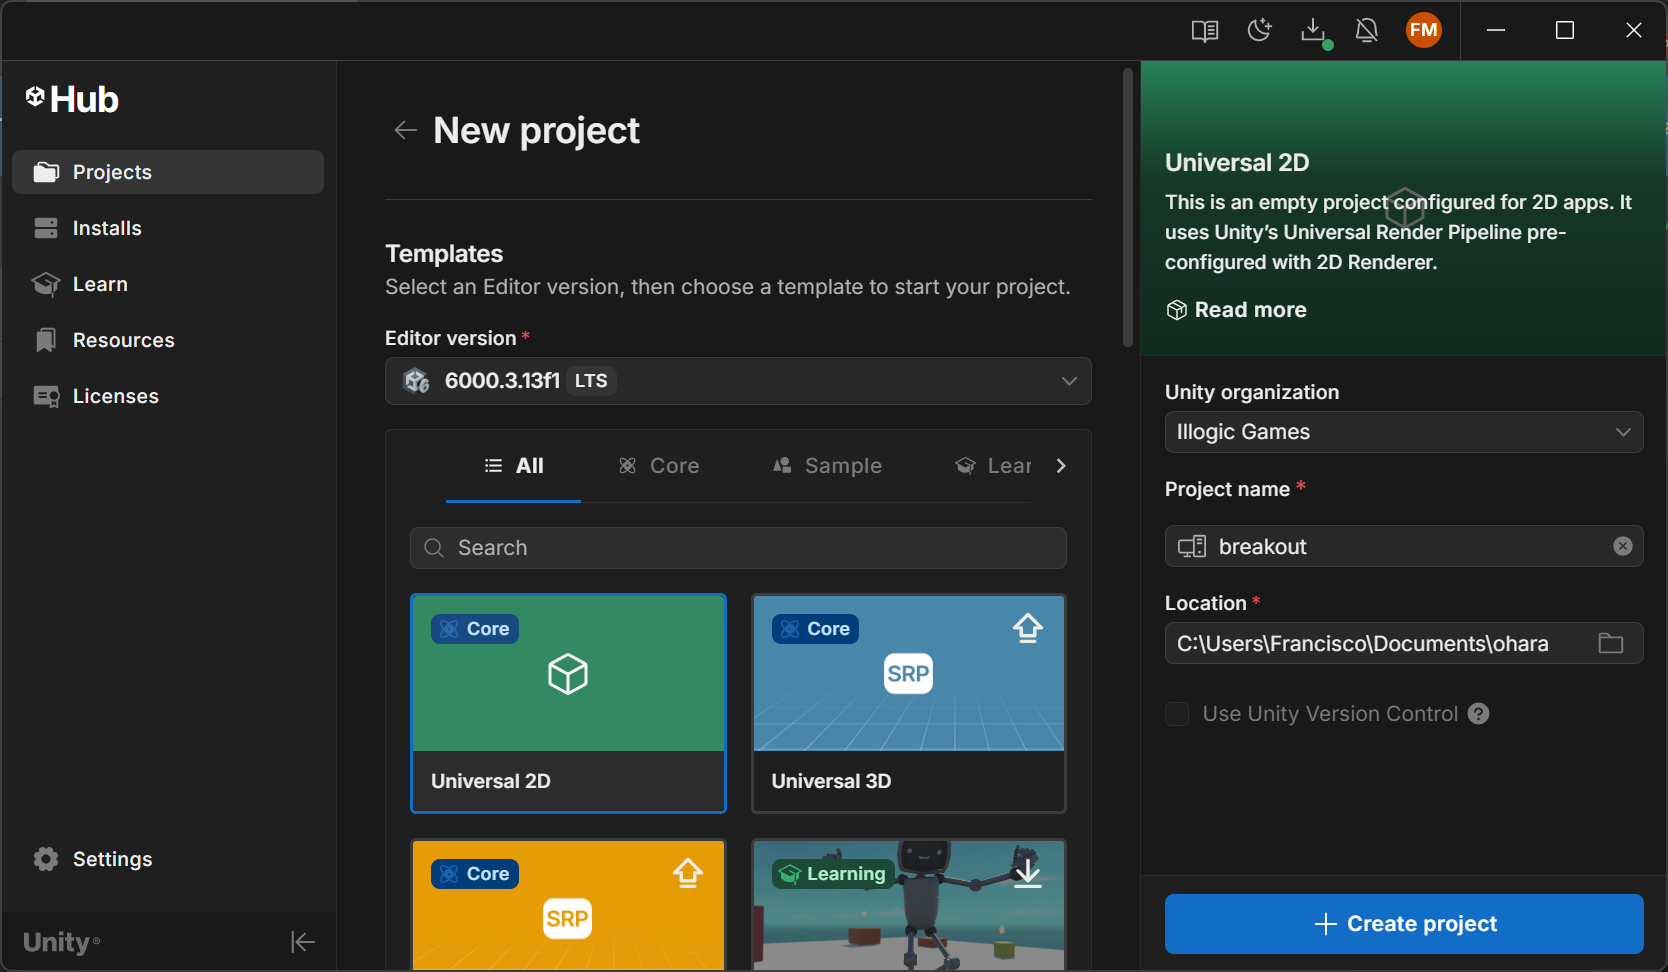Select the yellow SRP Core template card
This screenshot has height=972, width=1668.
point(568,905)
